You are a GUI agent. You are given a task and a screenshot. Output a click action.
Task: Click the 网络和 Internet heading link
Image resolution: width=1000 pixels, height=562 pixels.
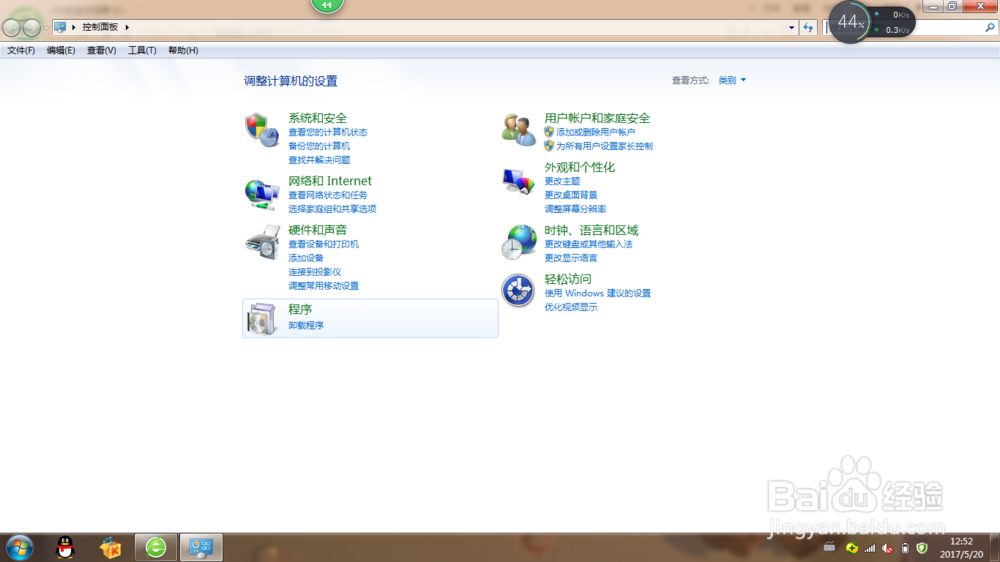[x=330, y=181]
